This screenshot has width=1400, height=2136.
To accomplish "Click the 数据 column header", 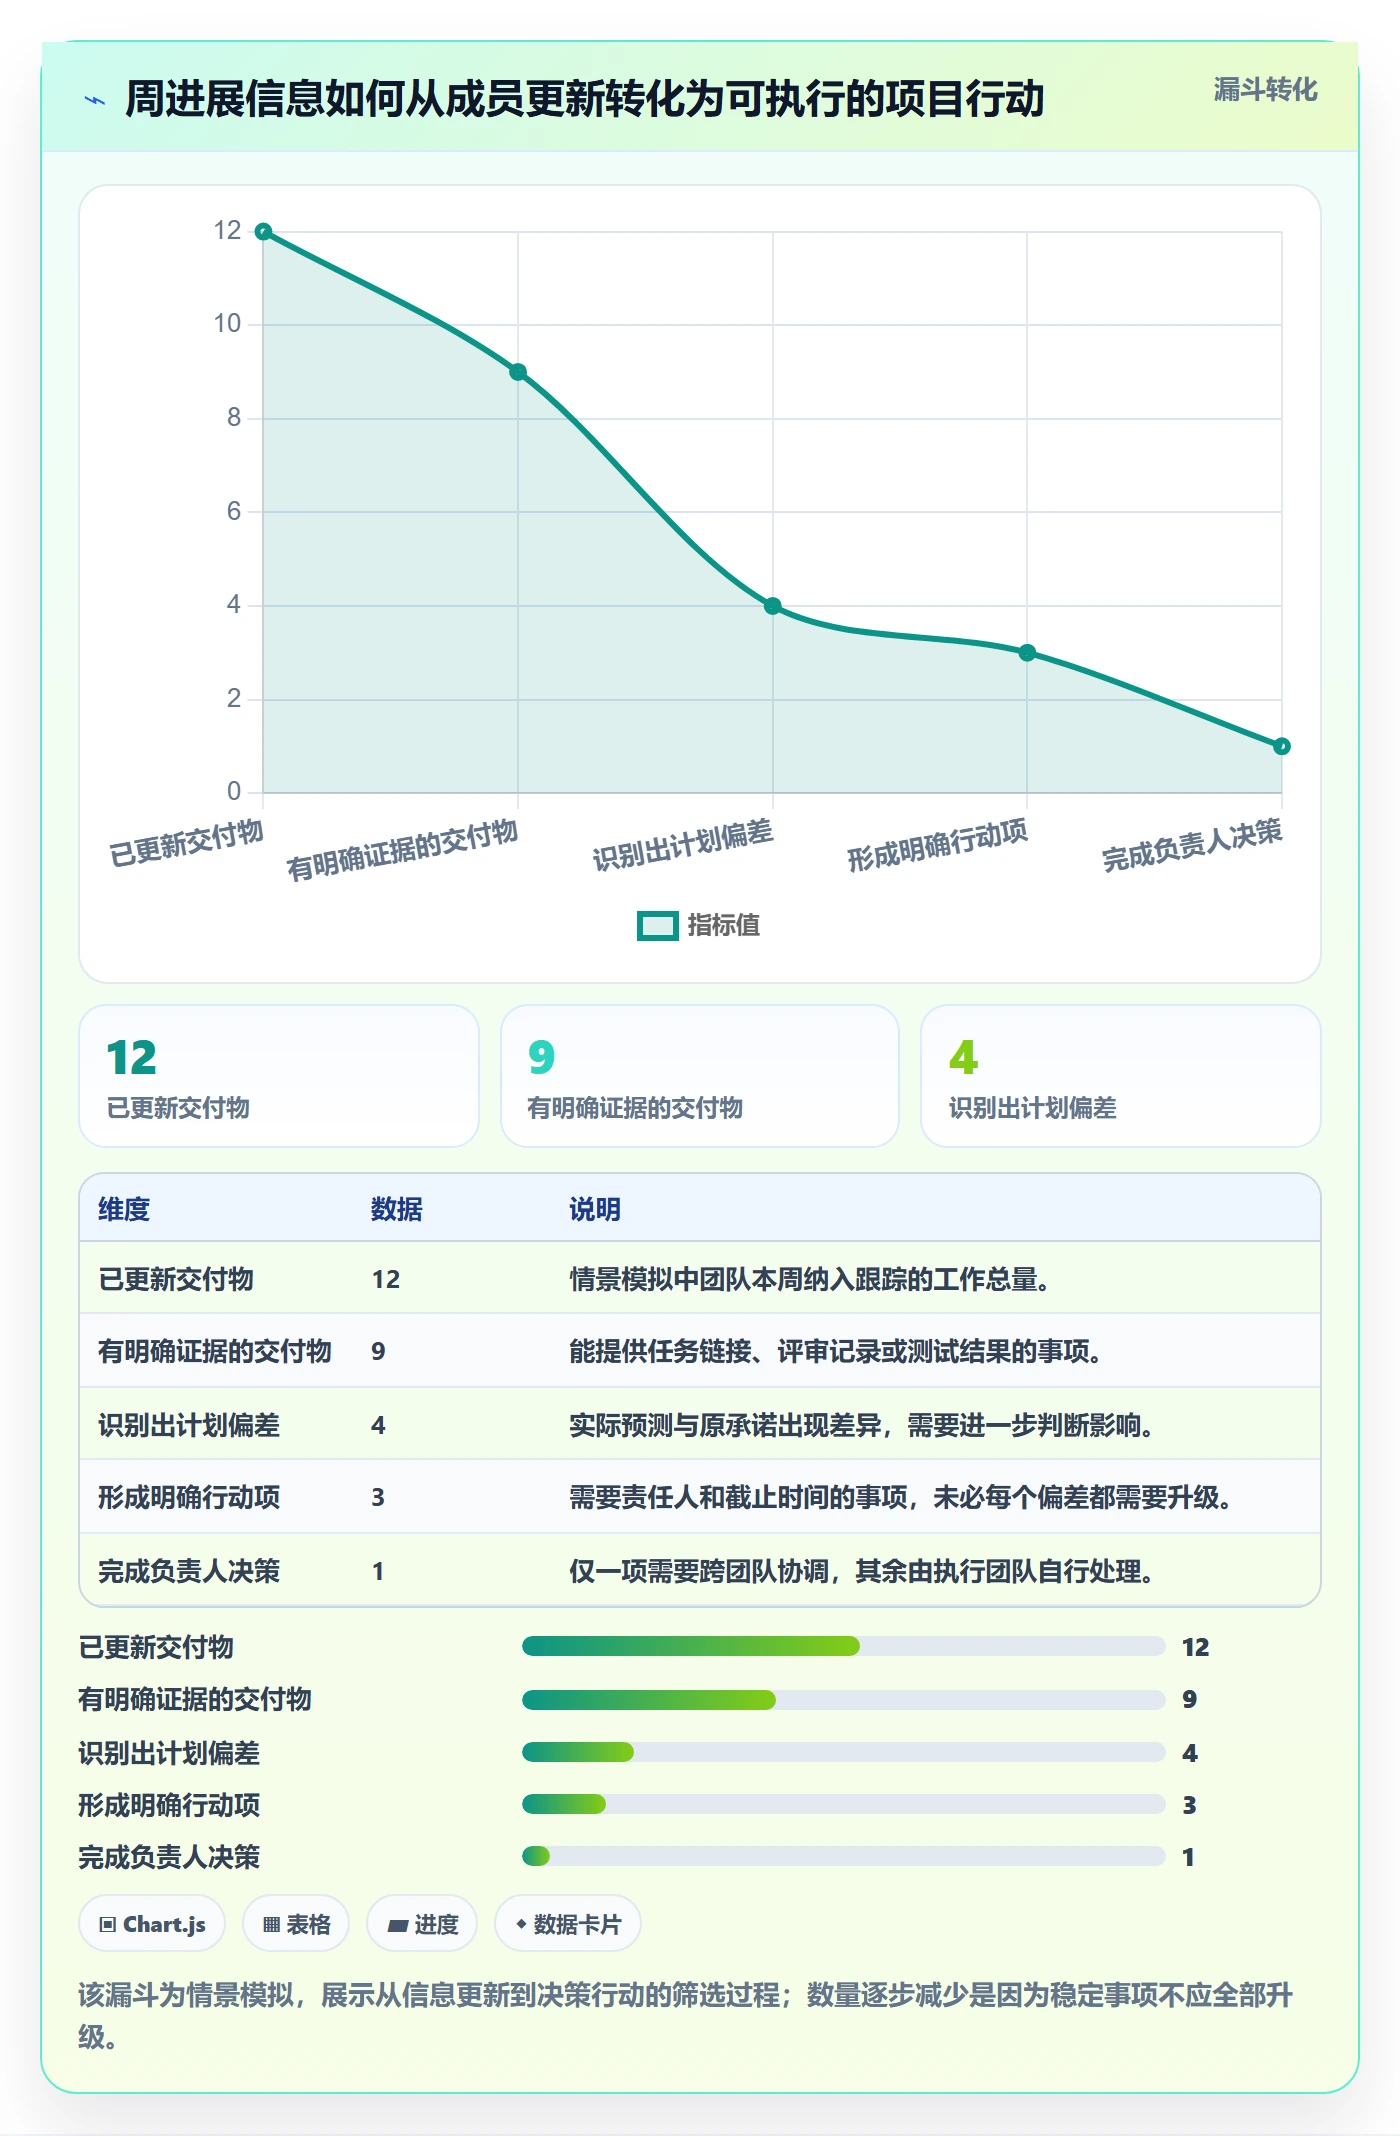I will click(x=397, y=1209).
